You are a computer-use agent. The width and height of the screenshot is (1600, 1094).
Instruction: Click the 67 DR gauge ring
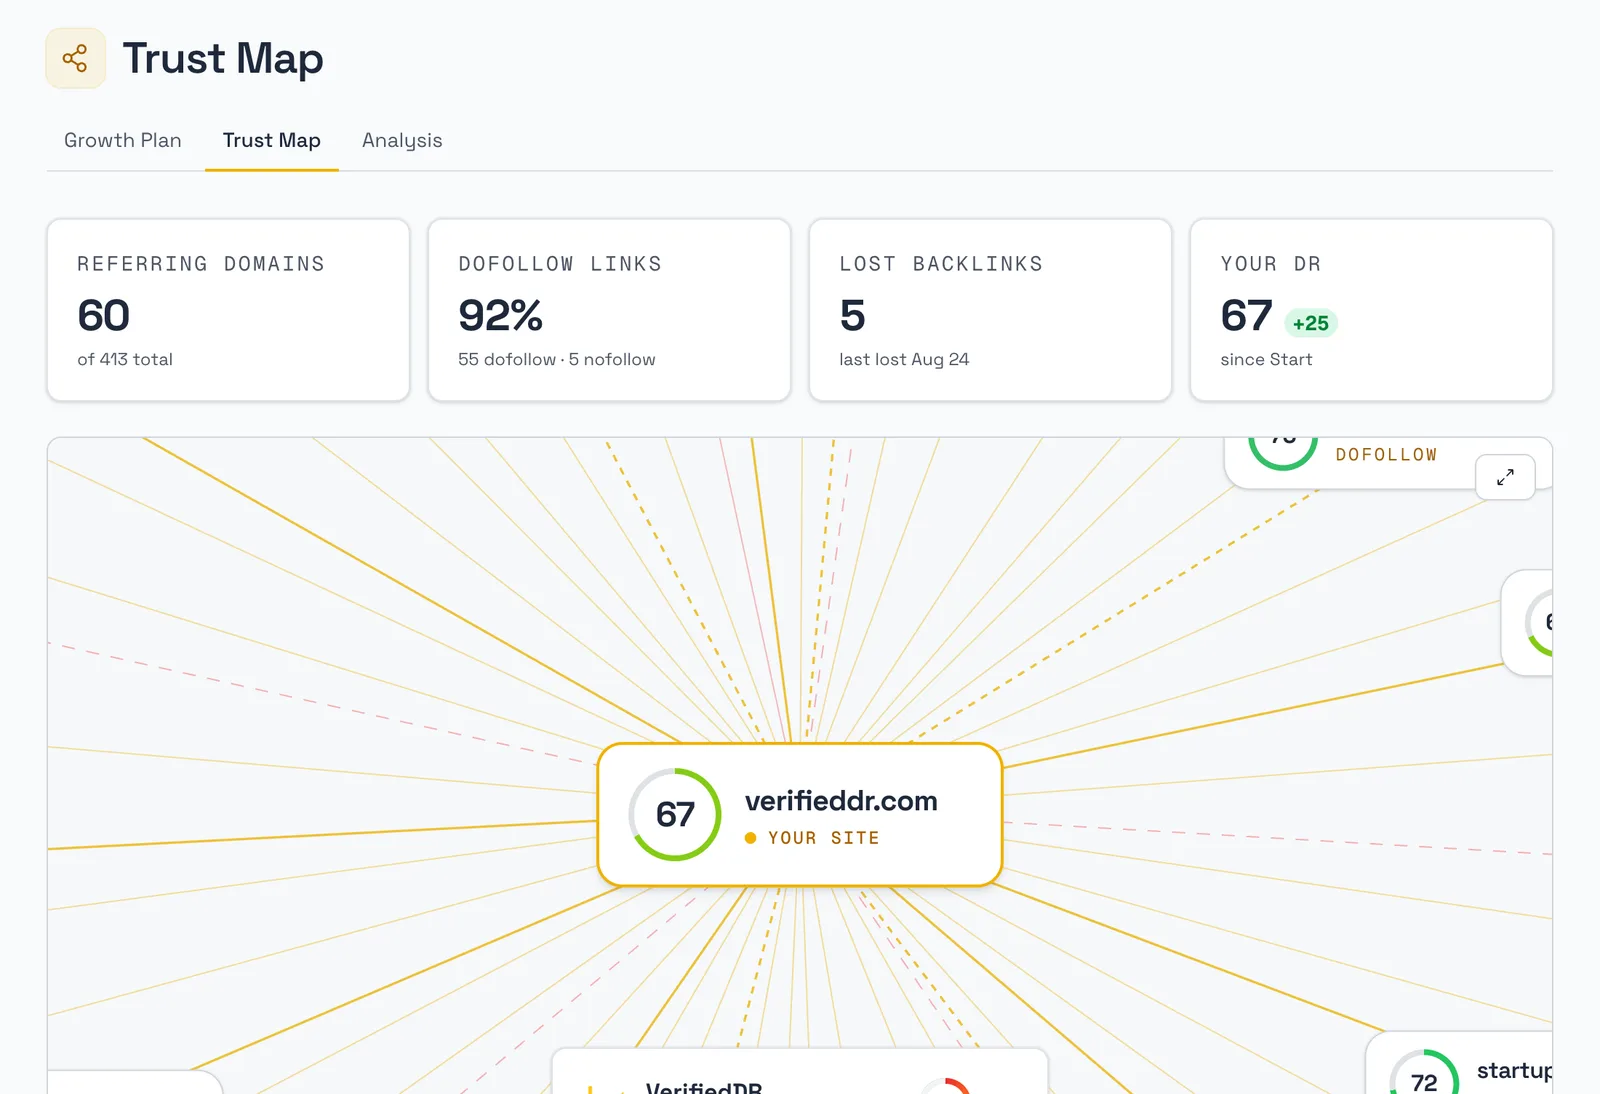point(675,814)
